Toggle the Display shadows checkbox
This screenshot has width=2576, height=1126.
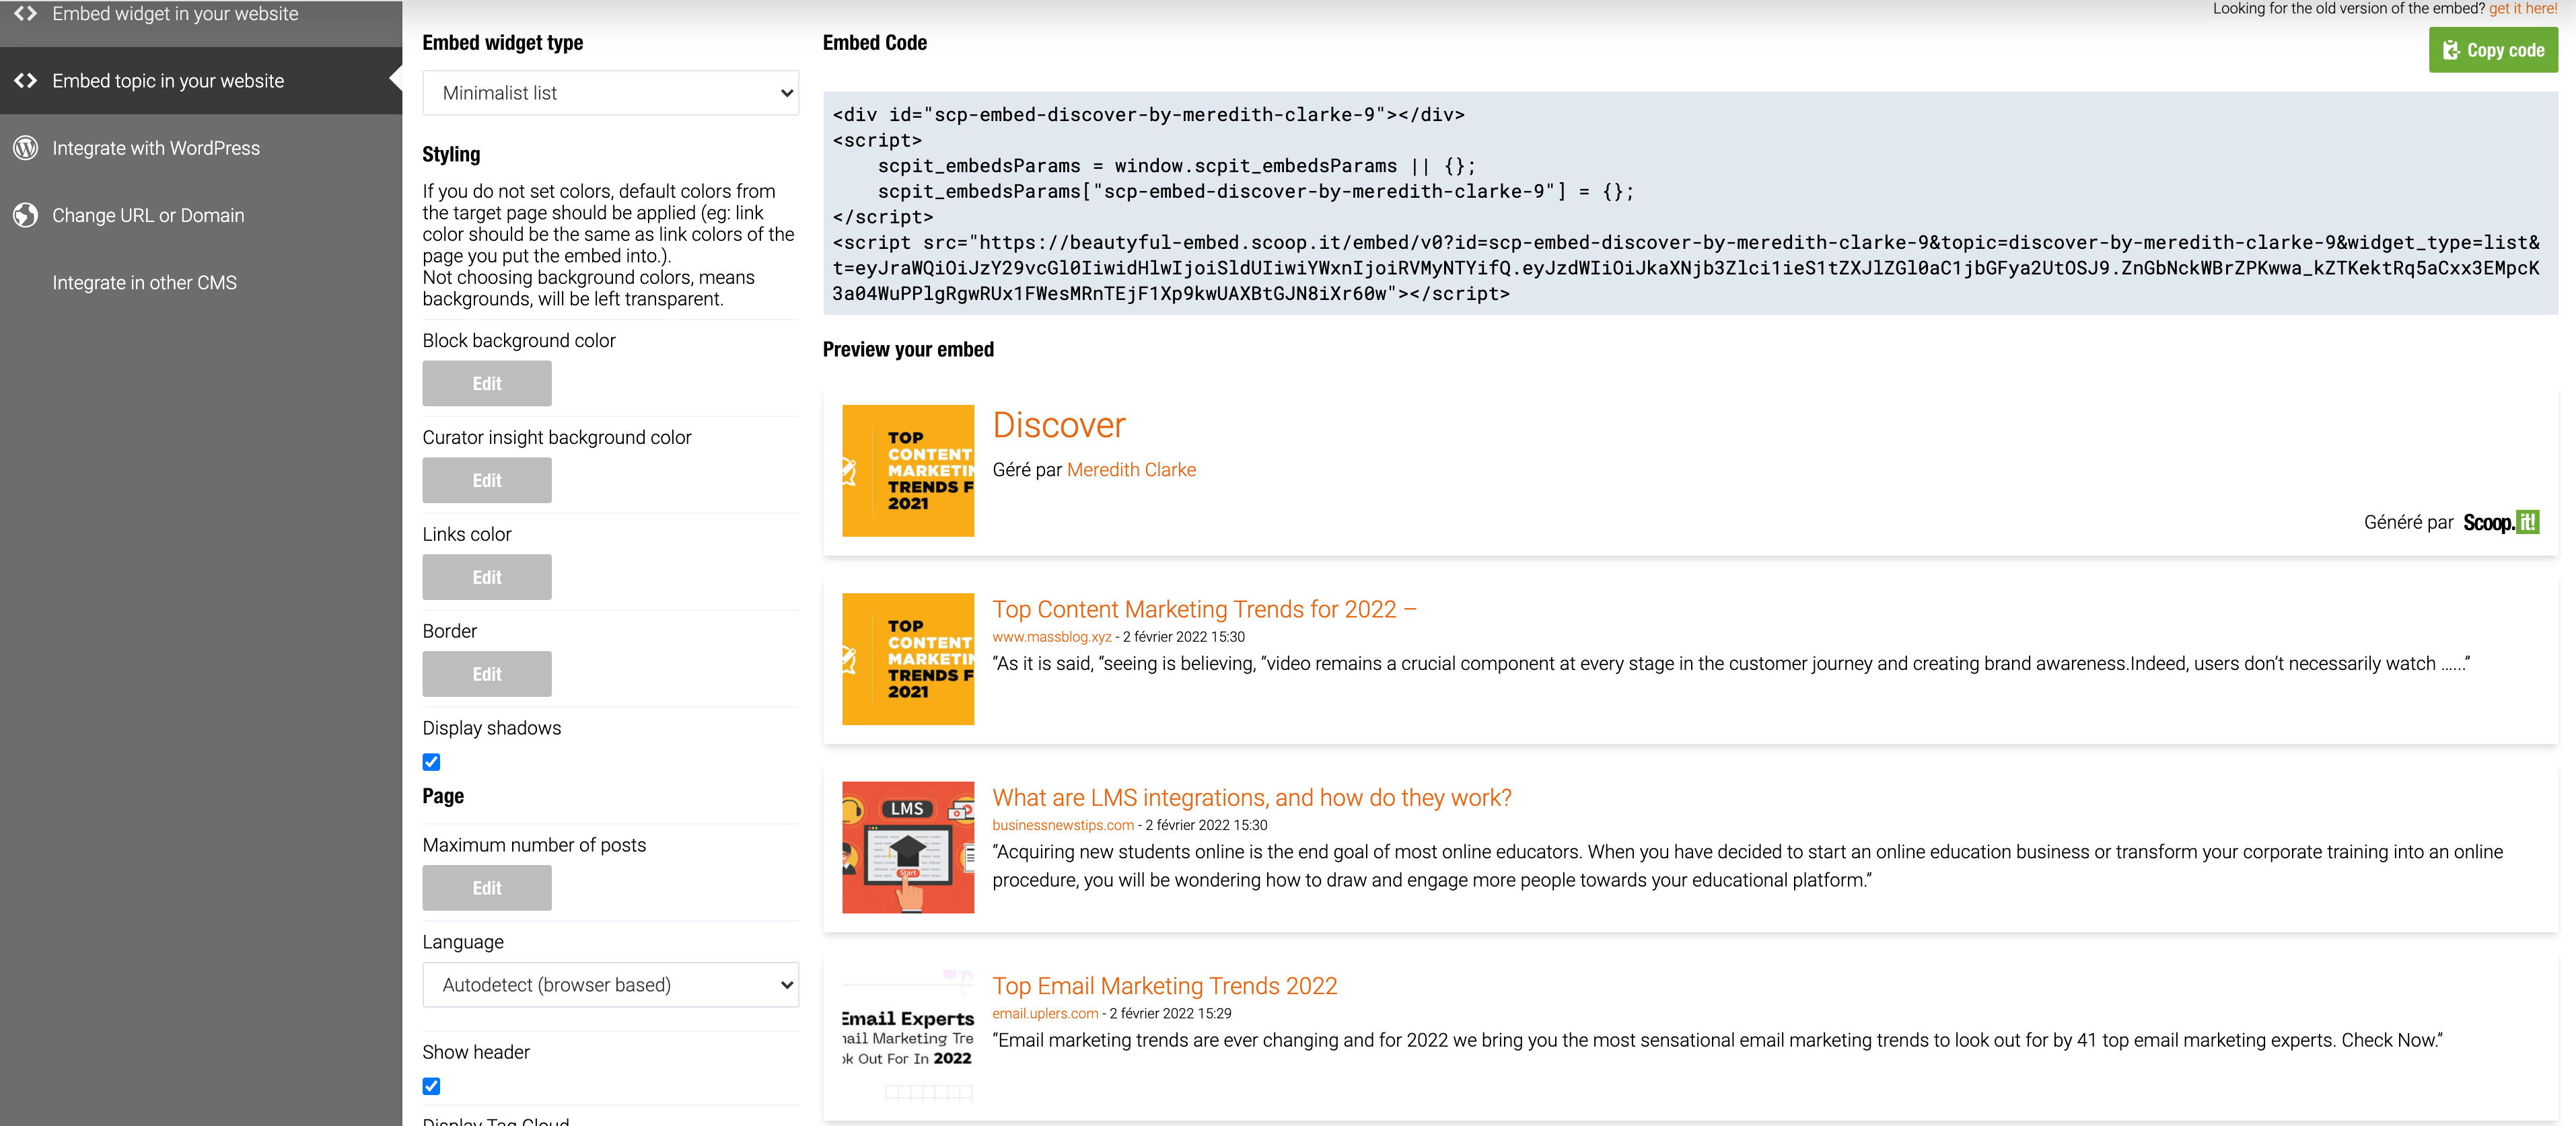point(431,762)
